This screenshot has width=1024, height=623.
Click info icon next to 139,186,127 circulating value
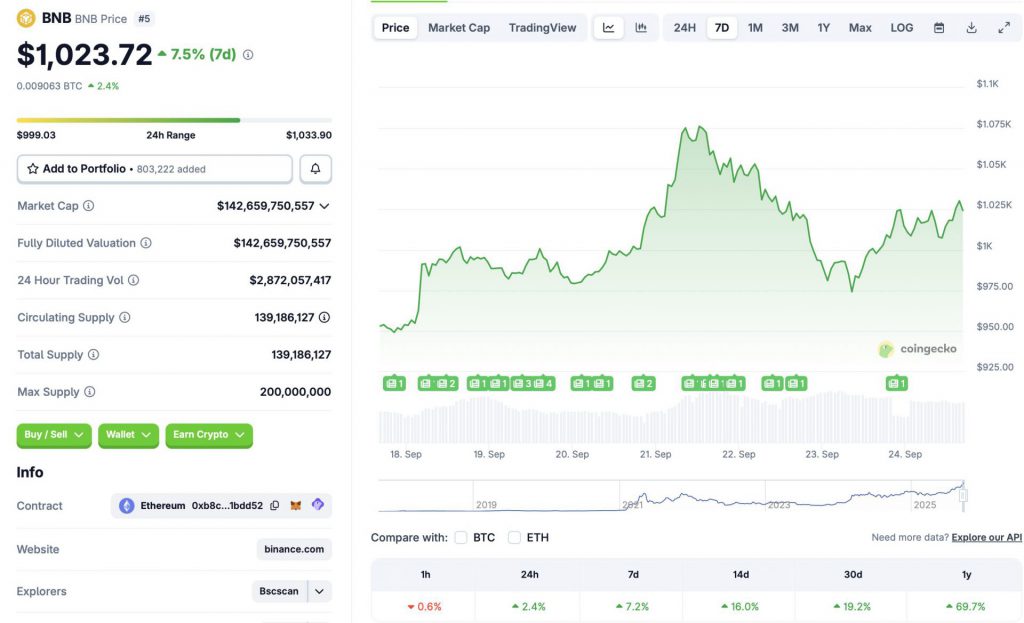pyautogui.click(x=325, y=317)
